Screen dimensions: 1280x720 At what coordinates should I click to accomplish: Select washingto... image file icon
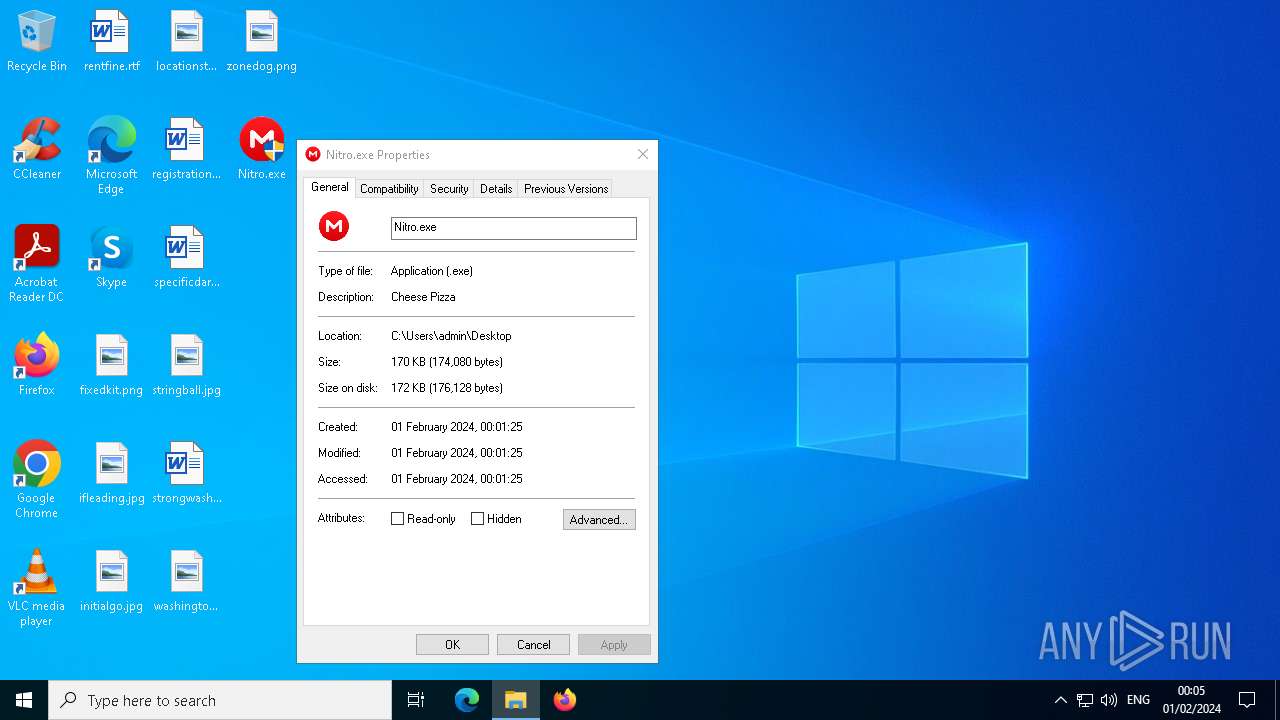[186, 581]
